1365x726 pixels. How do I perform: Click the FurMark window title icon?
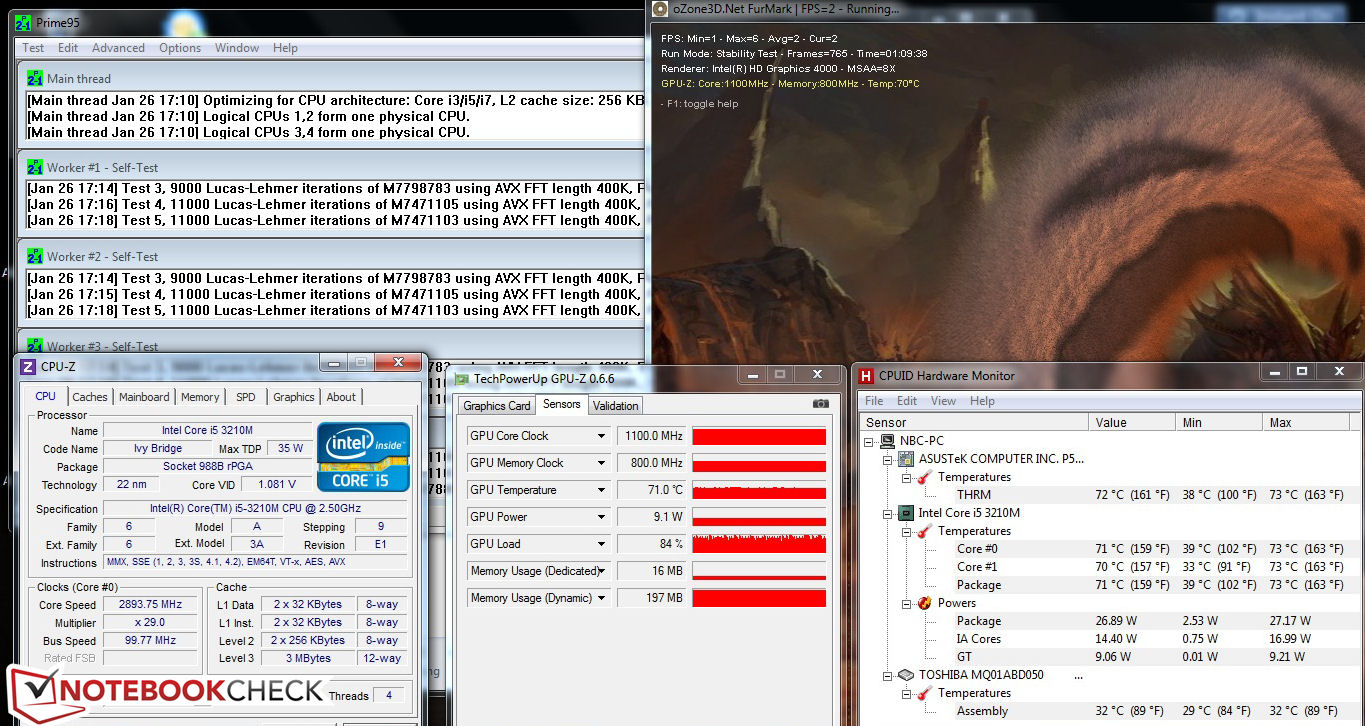tap(660, 9)
